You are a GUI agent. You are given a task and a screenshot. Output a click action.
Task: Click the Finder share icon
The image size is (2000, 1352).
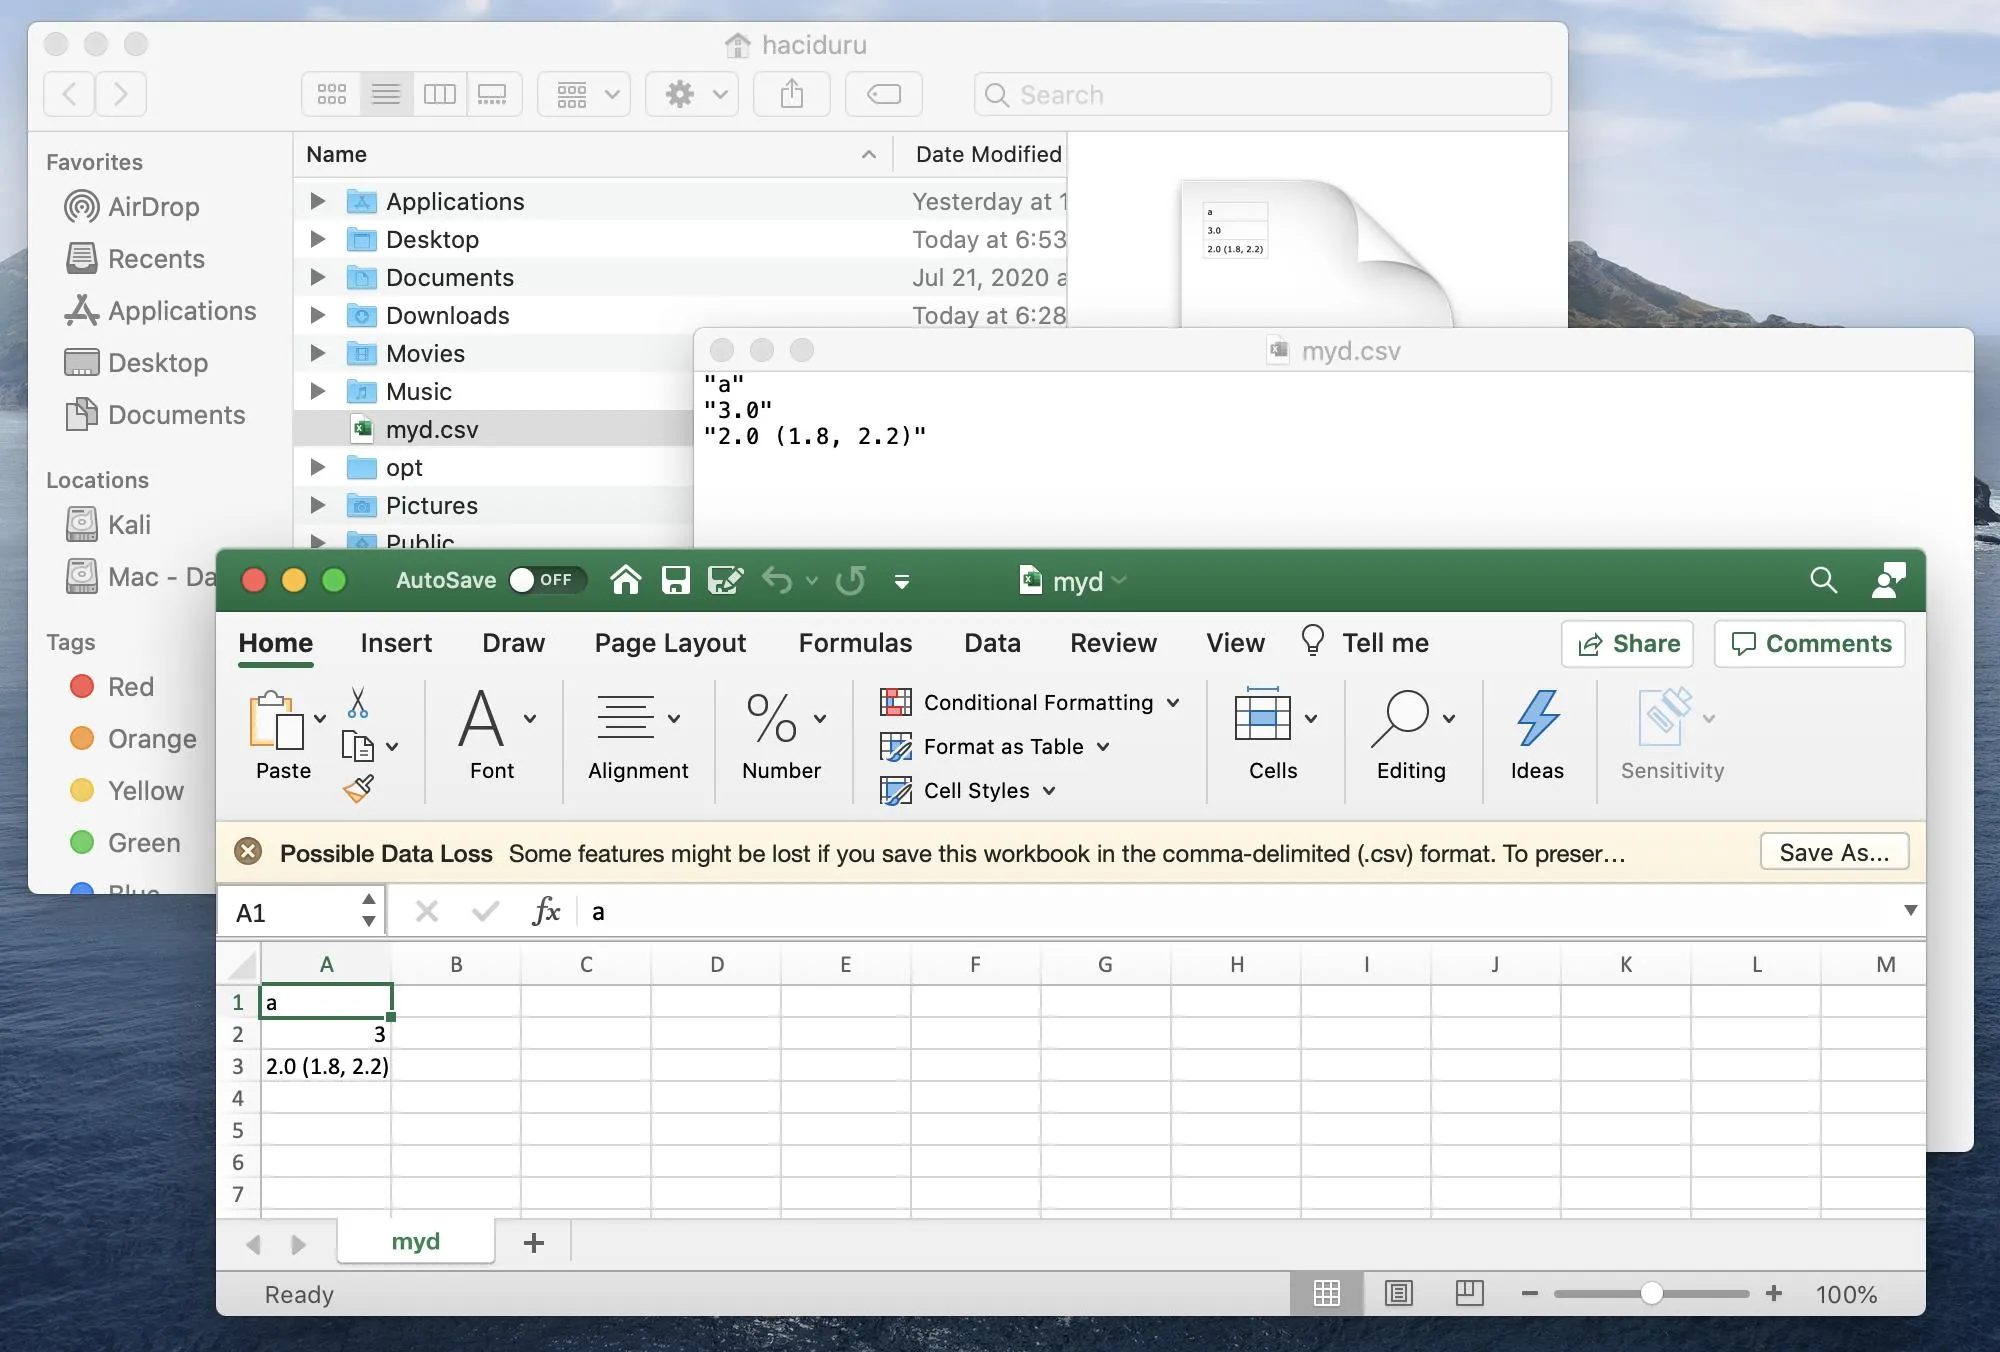[x=792, y=95]
